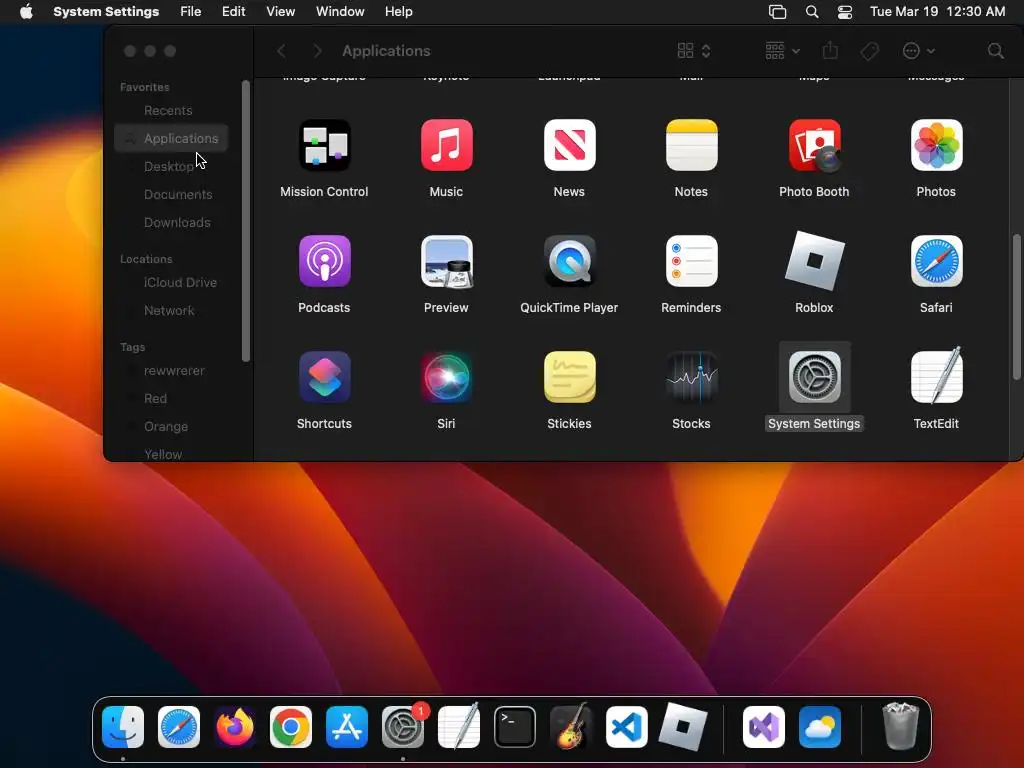
Task: Click the Edit Tags button in toolbar
Action: click(x=870, y=51)
